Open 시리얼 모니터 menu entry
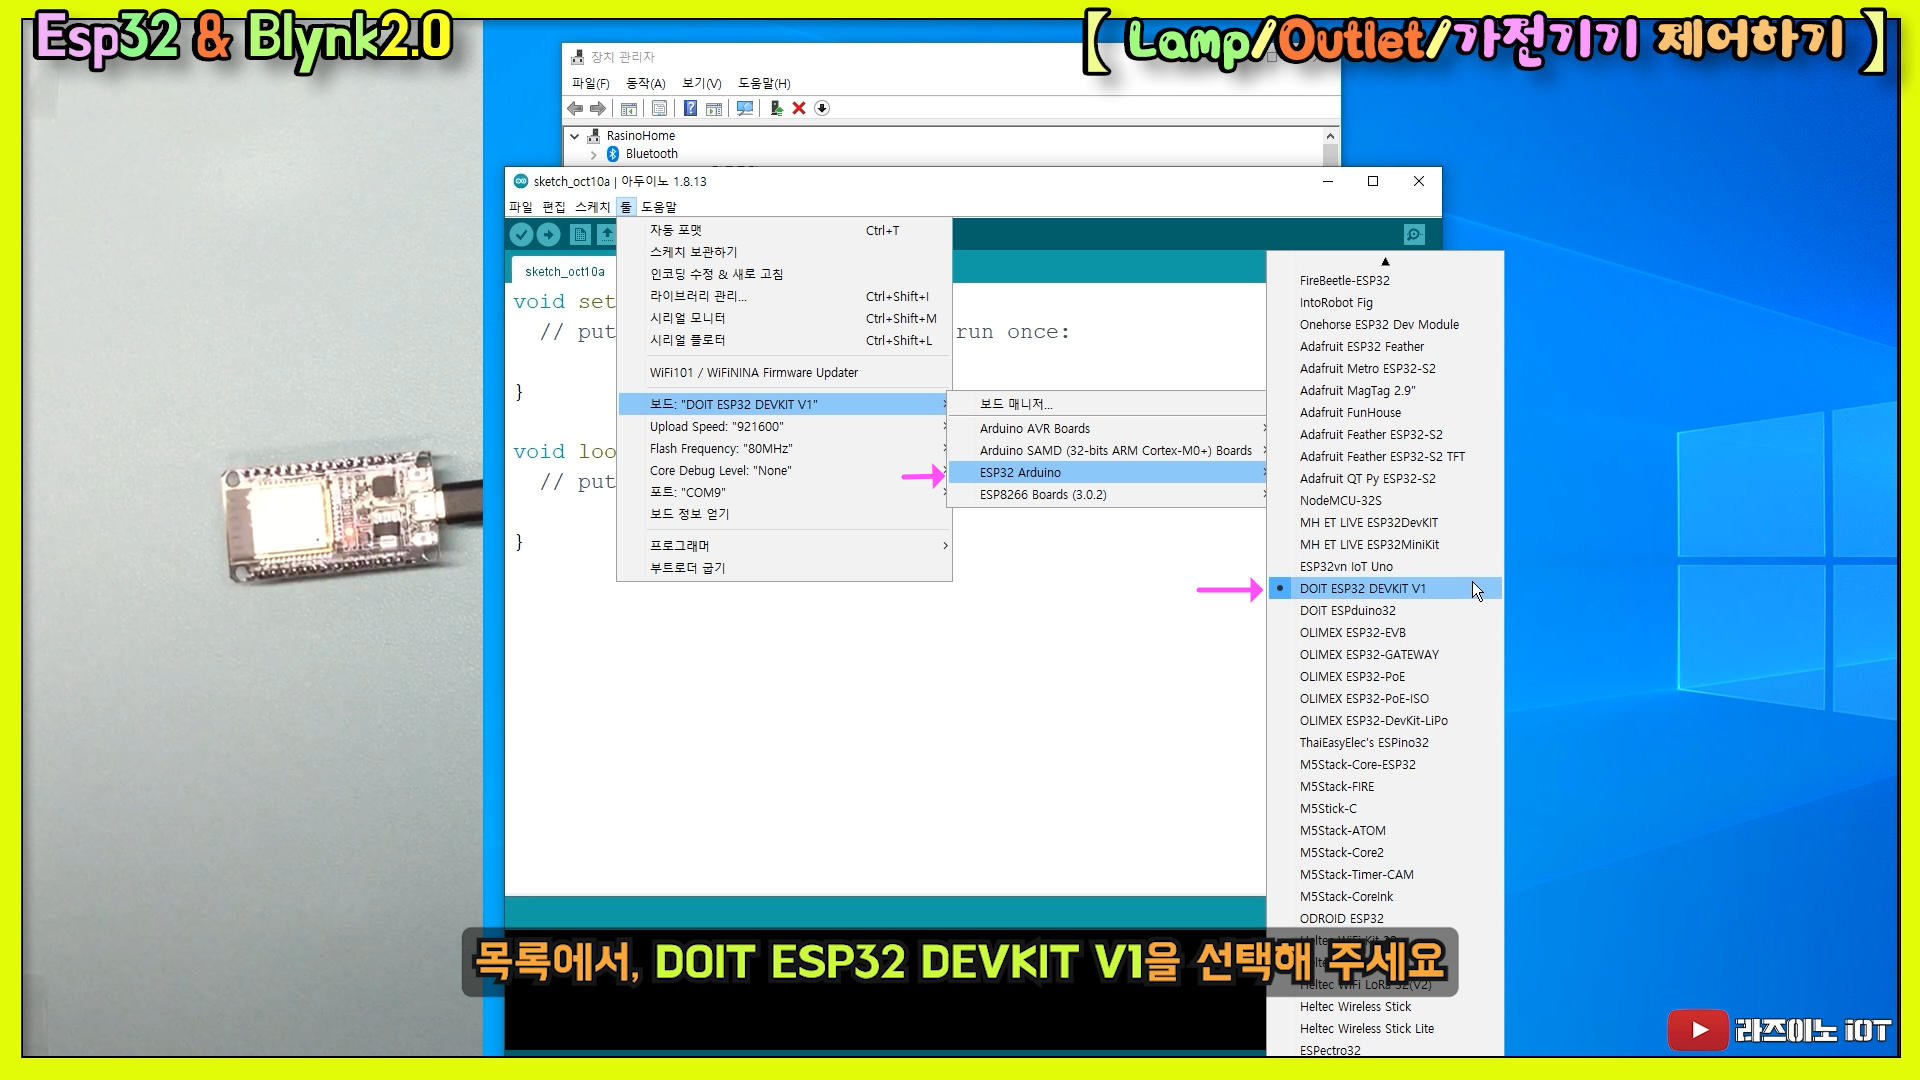 pyautogui.click(x=688, y=318)
